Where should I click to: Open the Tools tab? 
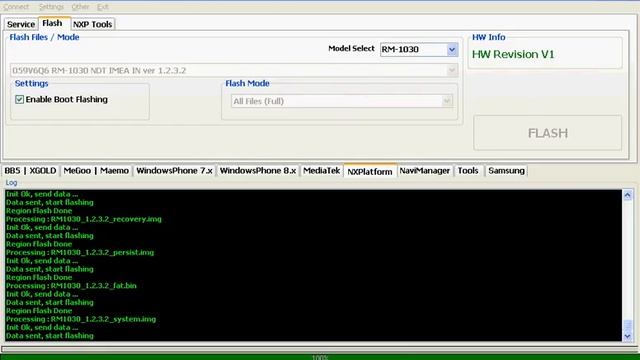[468, 171]
